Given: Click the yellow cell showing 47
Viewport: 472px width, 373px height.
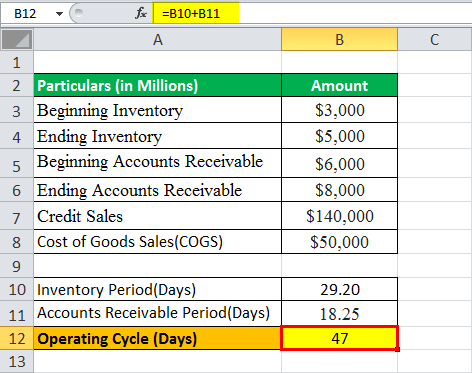Looking at the screenshot, I should point(339,338).
